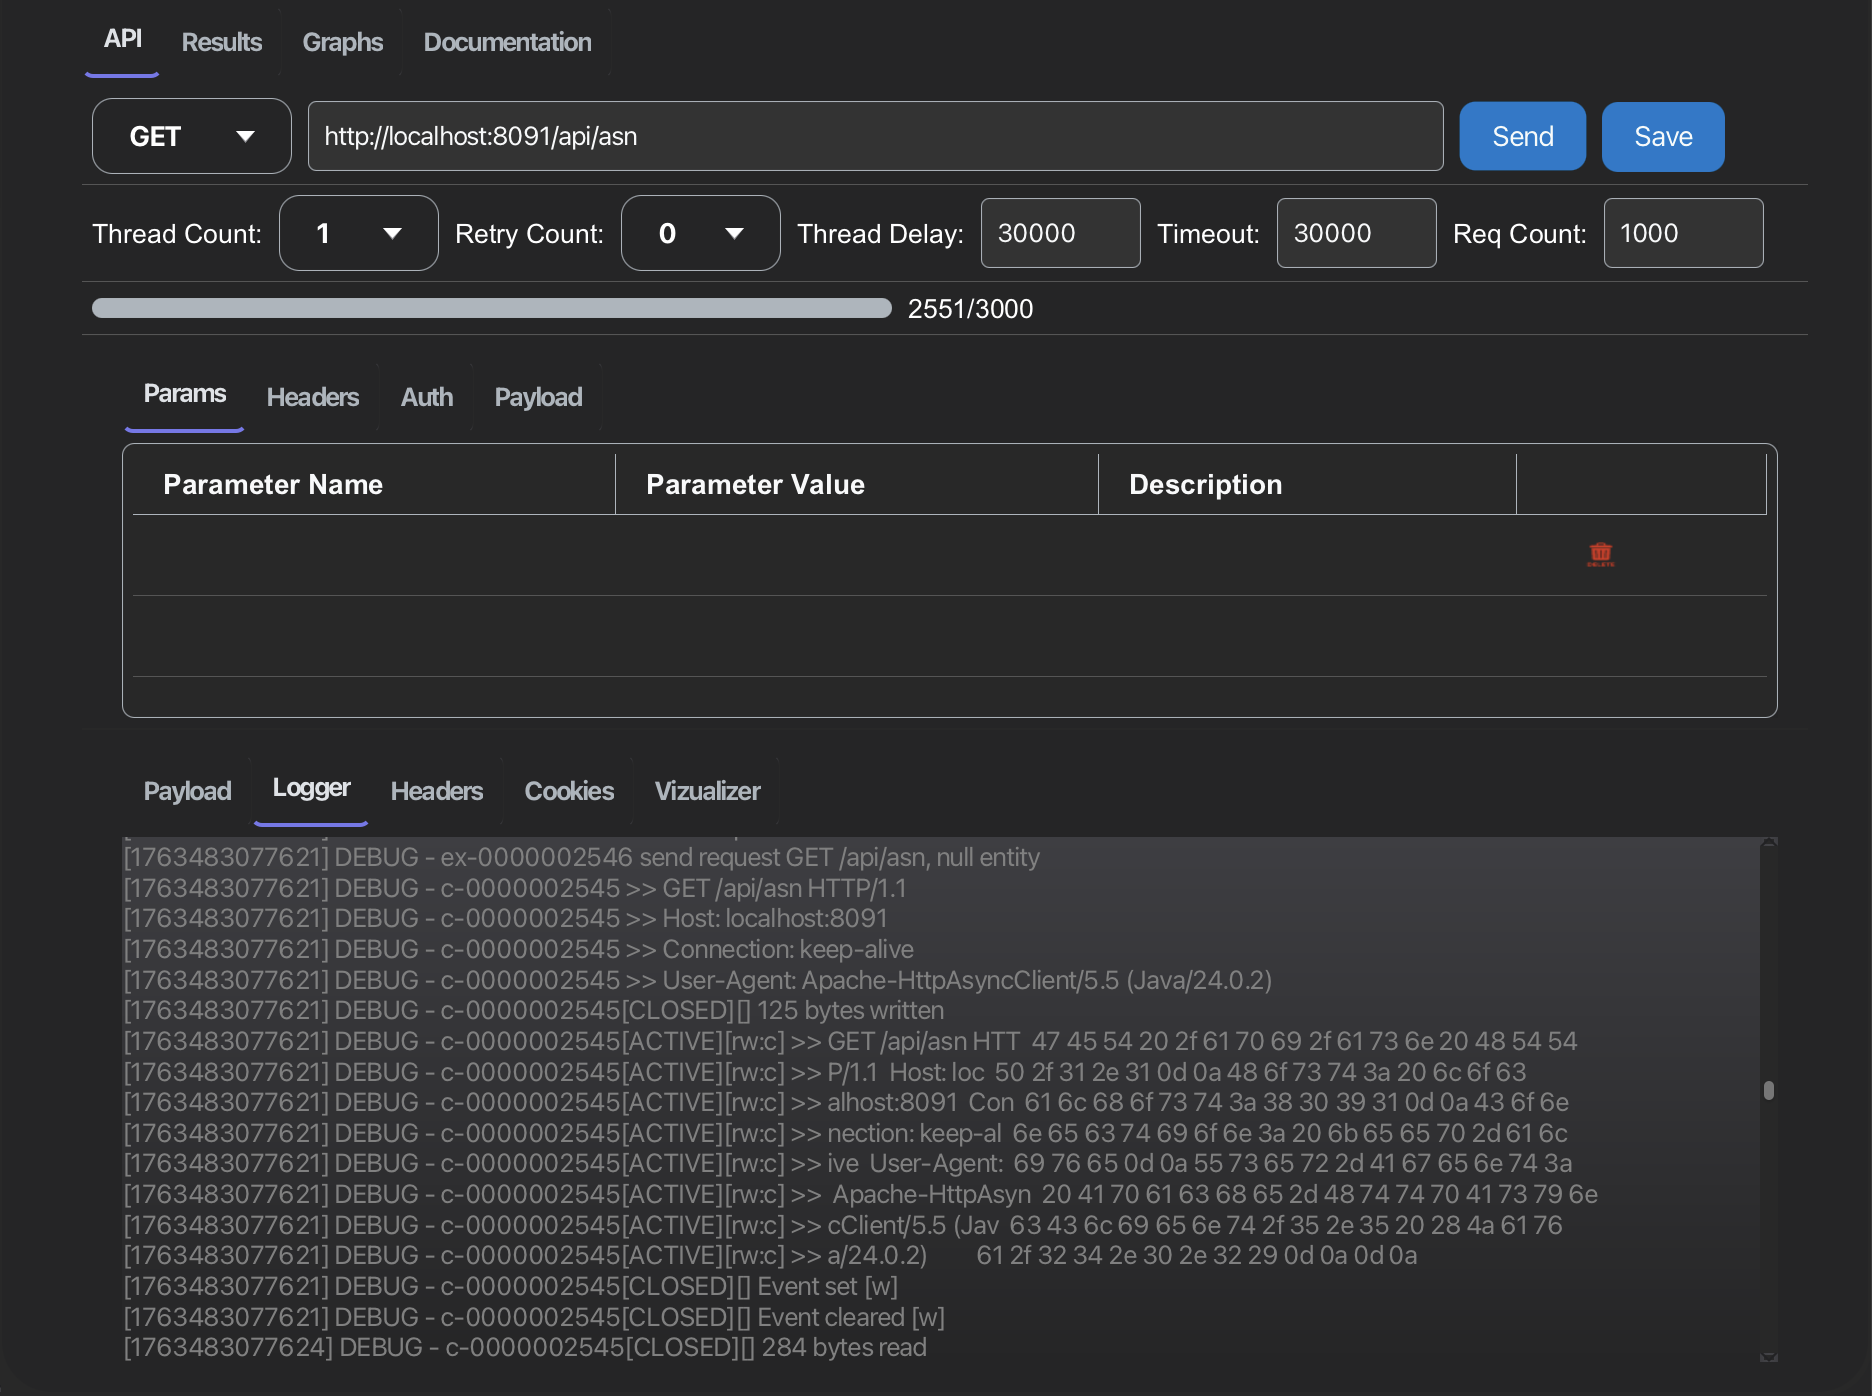The image size is (1872, 1396).
Task: Click the URL input field
Action: tap(875, 136)
